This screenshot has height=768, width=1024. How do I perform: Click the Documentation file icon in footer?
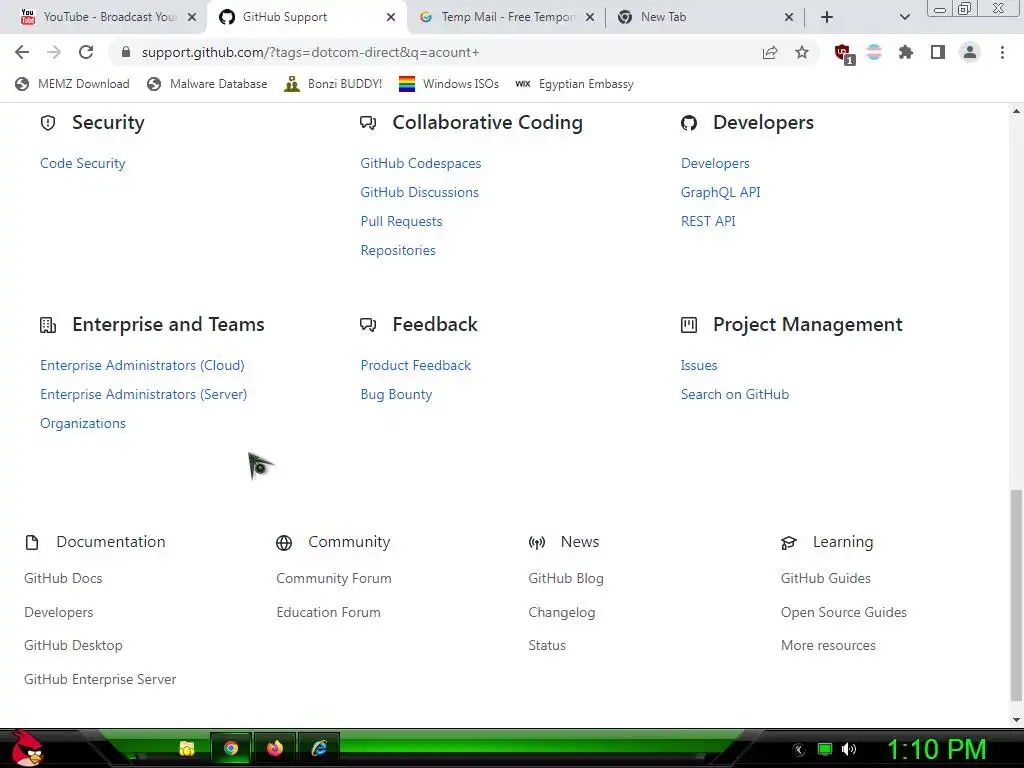[31, 543]
